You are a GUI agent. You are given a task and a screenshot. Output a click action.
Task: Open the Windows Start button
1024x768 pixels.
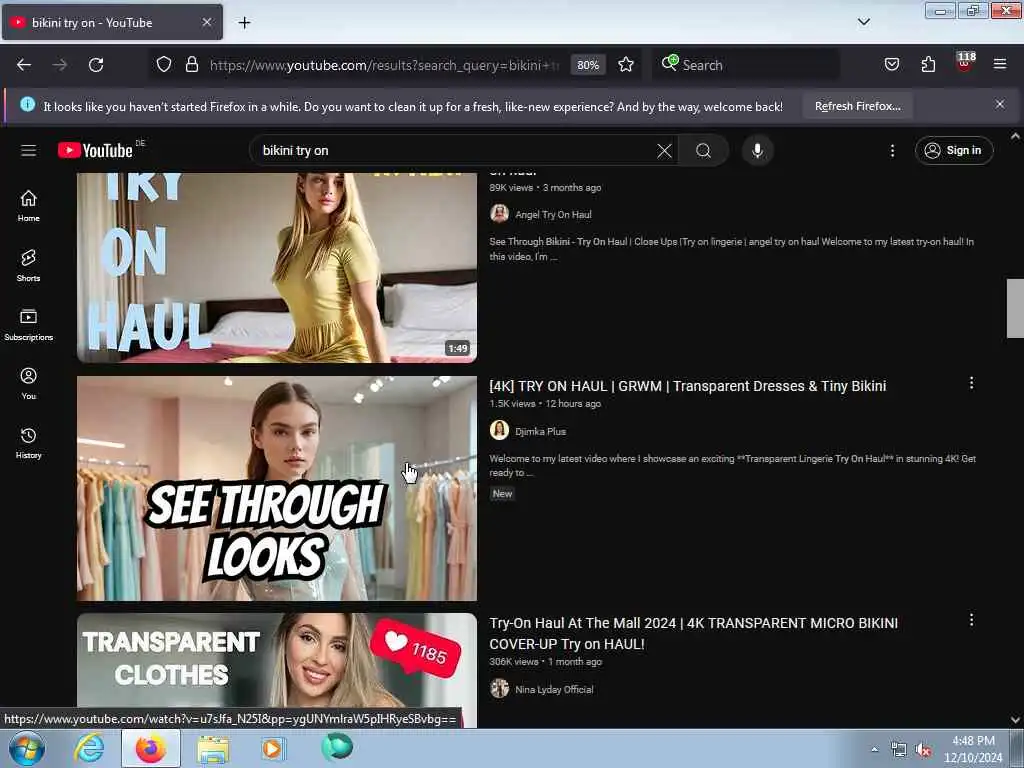27,748
